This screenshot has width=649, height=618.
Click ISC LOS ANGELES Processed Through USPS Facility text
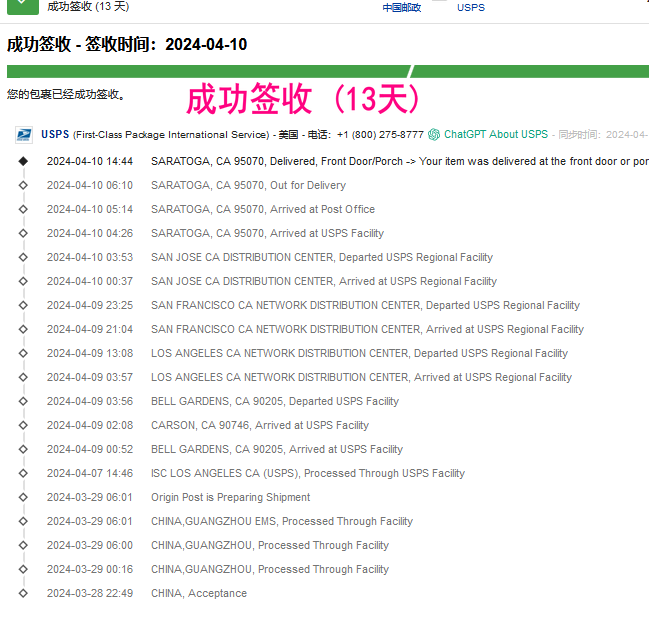[x=308, y=474]
